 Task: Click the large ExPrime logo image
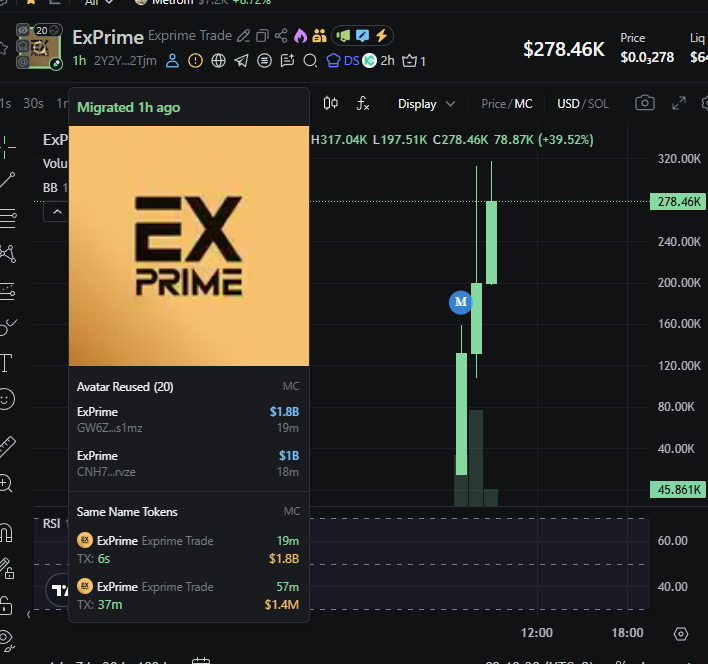[x=188, y=245]
